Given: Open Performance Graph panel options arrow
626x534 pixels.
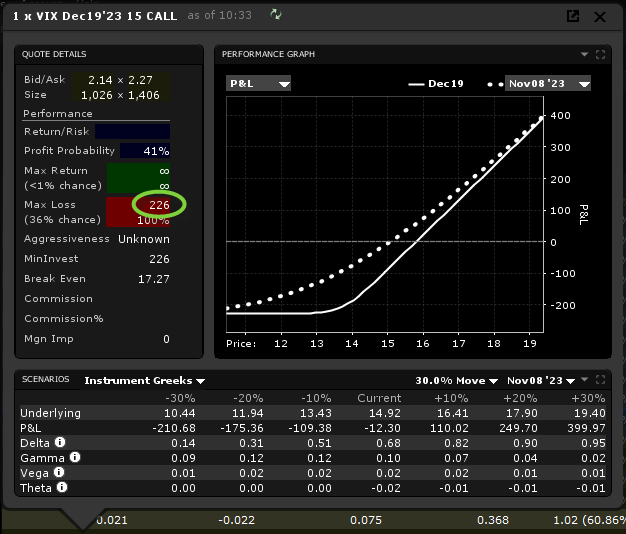Looking at the screenshot, I should tap(584, 54).
